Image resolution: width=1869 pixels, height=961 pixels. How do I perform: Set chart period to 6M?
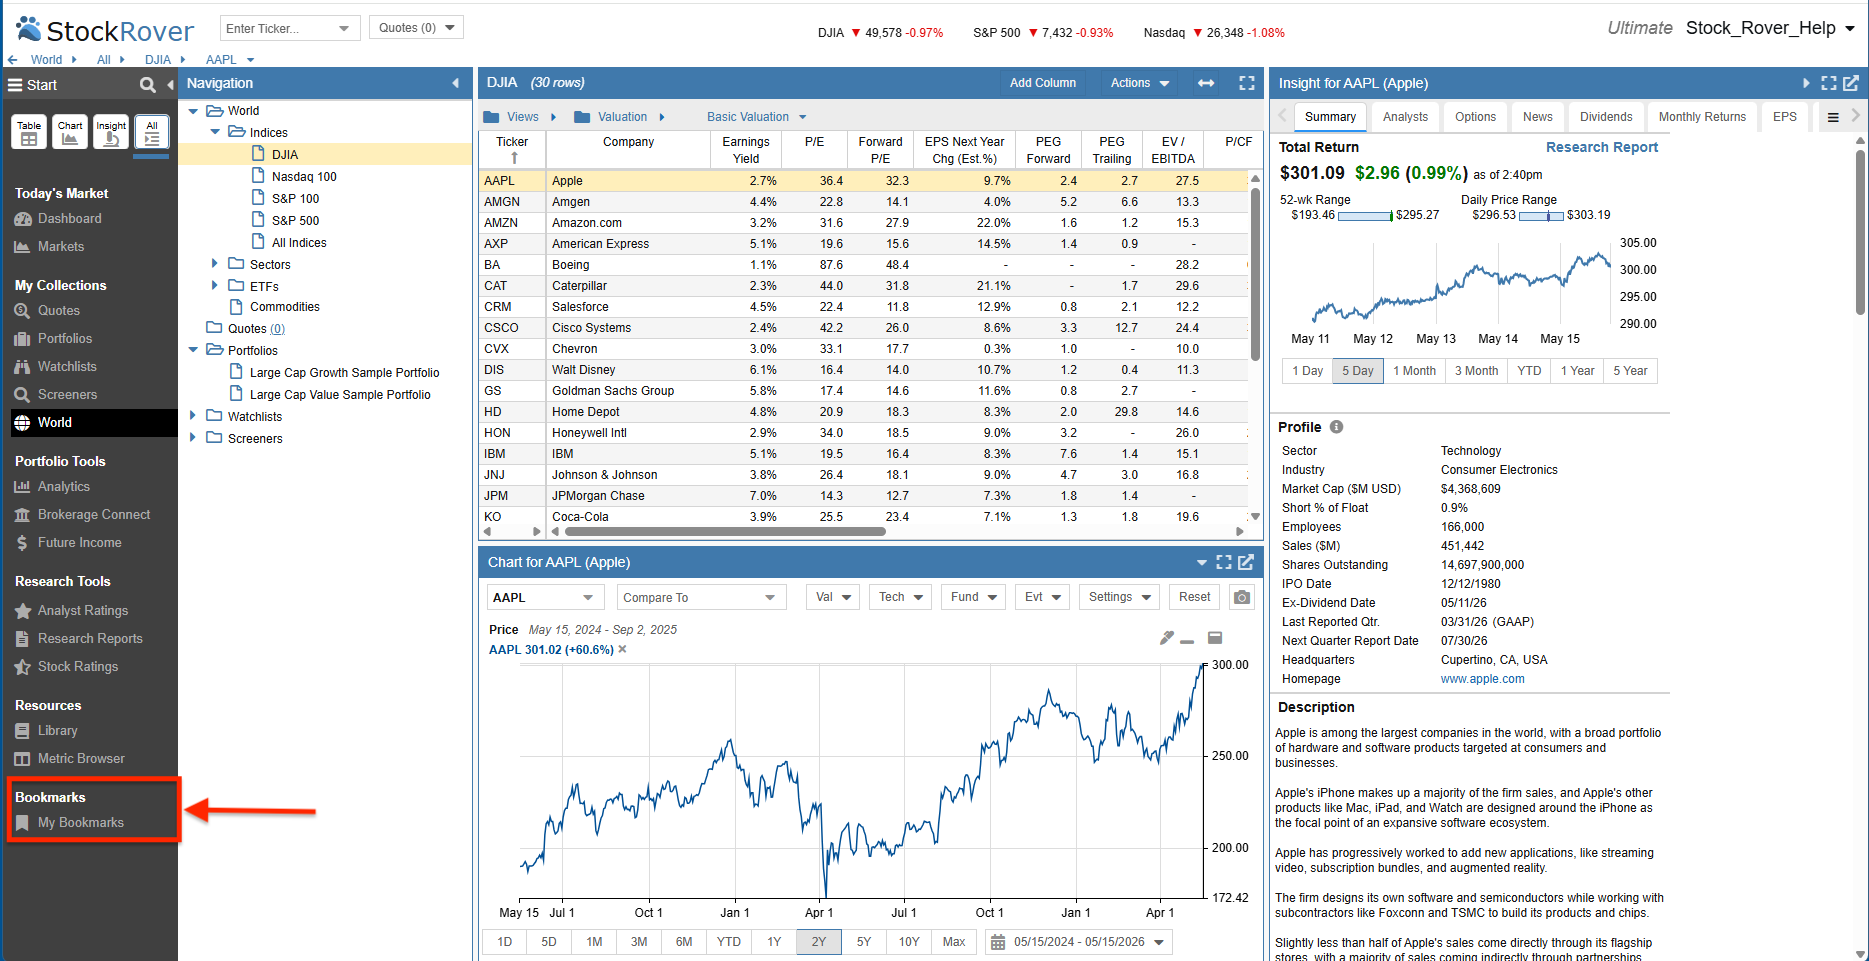(x=684, y=942)
